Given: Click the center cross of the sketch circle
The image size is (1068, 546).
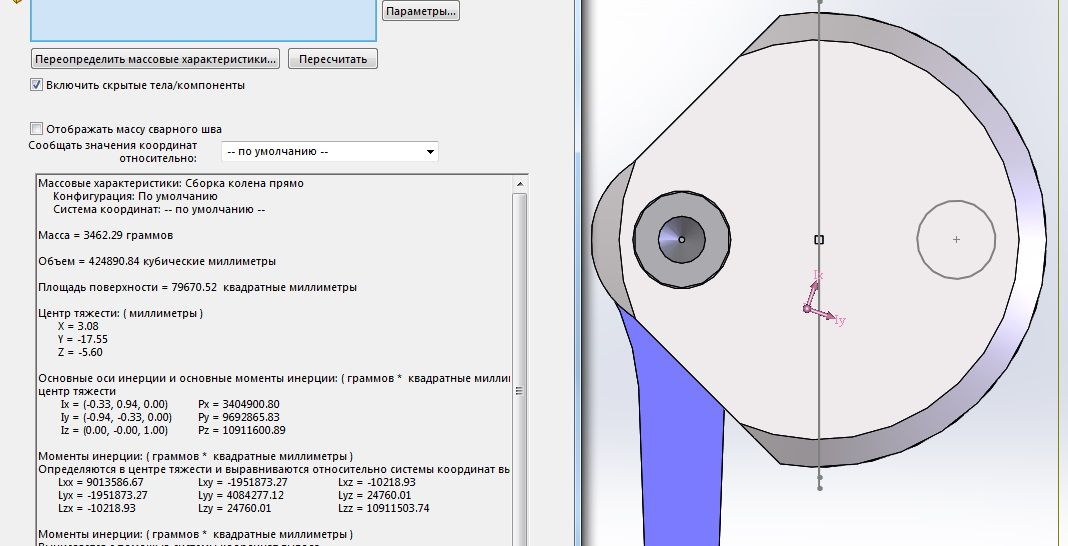Looking at the screenshot, I should click(x=956, y=239).
